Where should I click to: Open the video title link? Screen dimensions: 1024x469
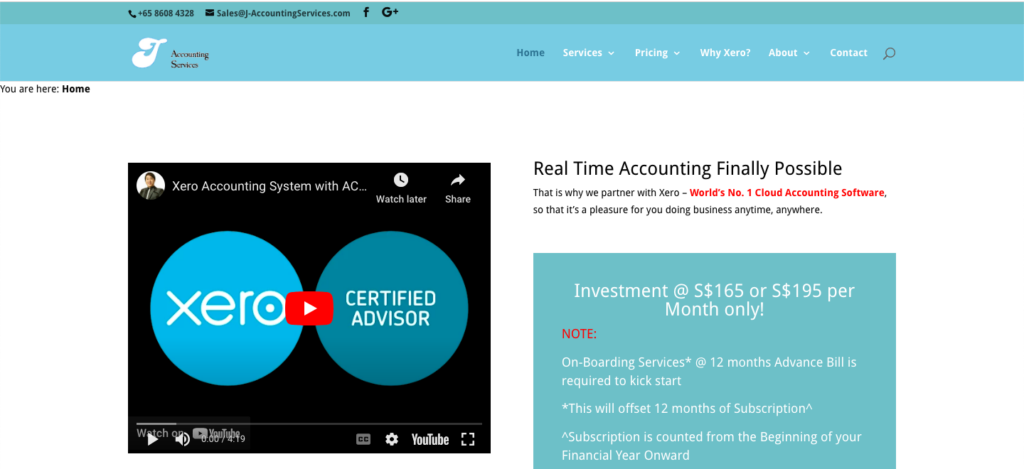pos(270,186)
